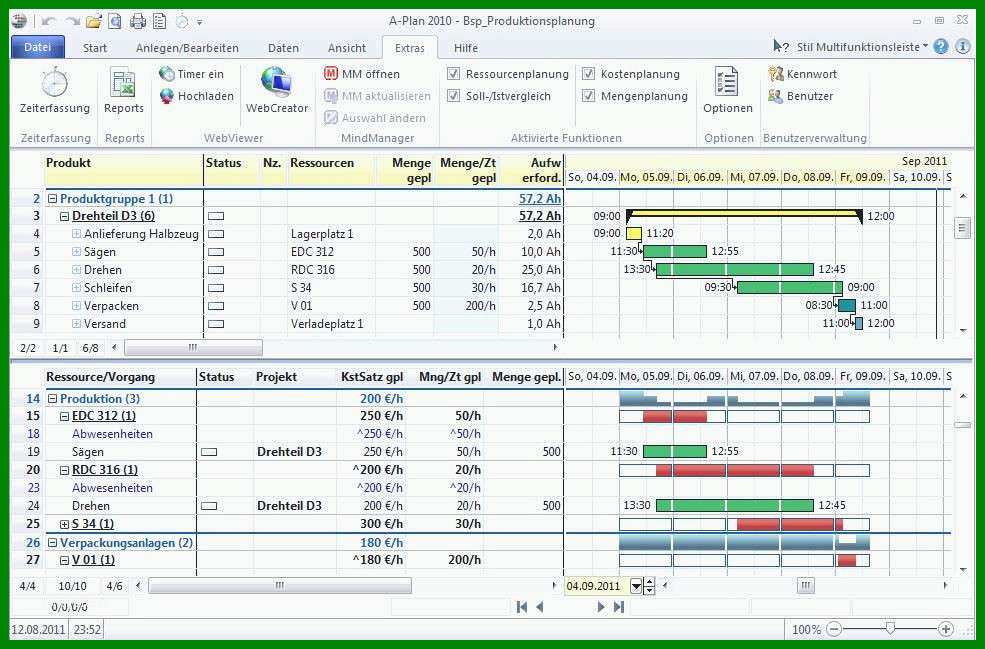985x649 pixels.
Task: Toggle the Kostenplanung checkbox
Action: (588, 74)
